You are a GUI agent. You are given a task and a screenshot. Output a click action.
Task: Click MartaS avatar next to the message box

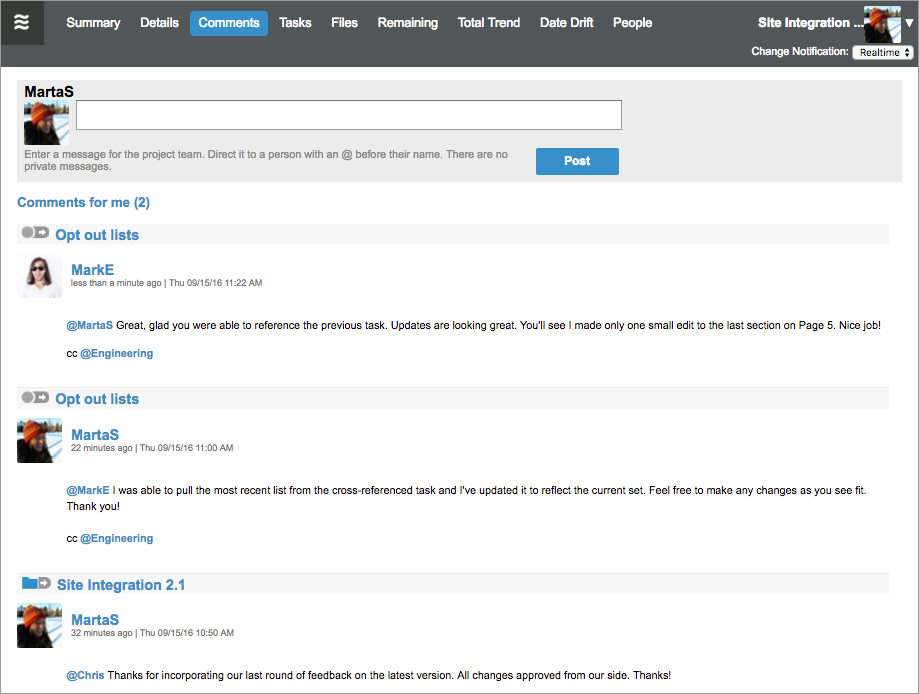point(46,123)
